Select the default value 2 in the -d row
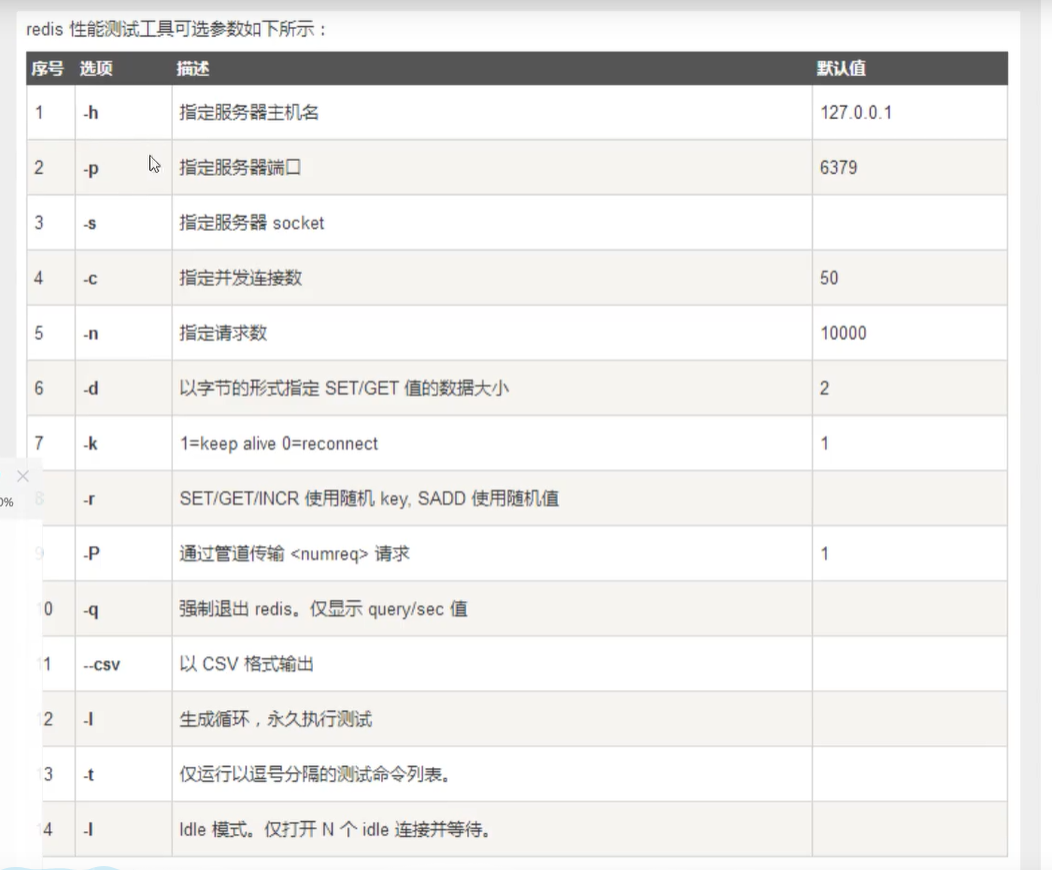The width and height of the screenshot is (1052, 870). [825, 388]
